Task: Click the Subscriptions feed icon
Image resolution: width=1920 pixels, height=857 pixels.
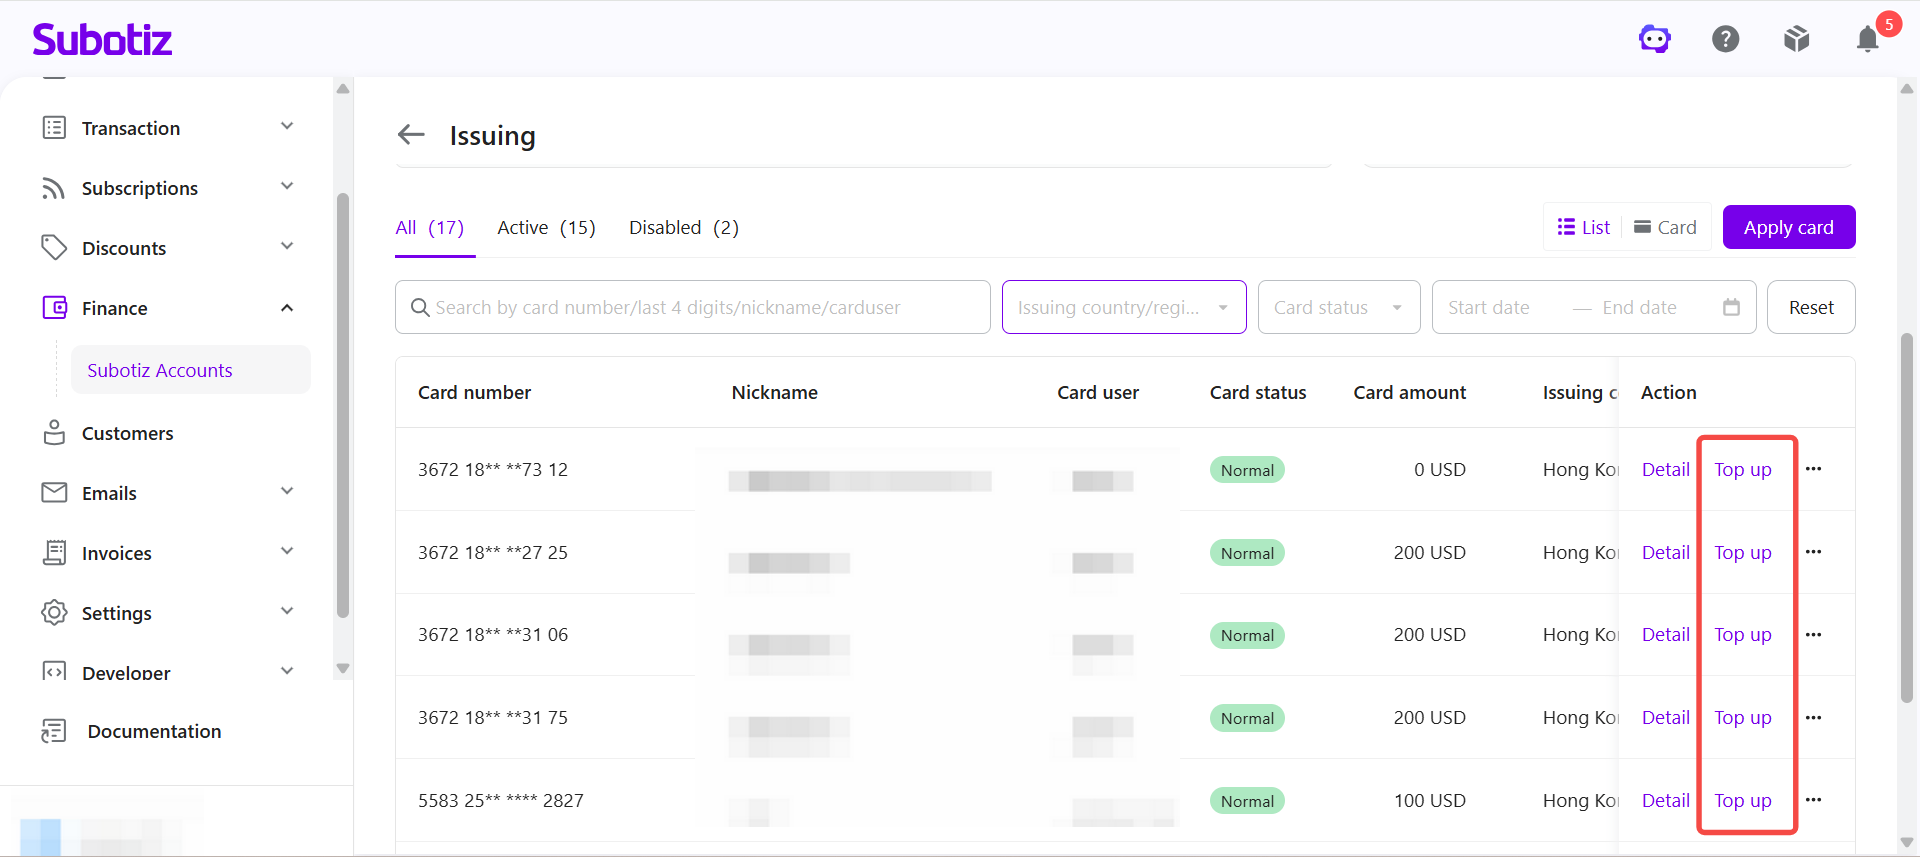Action: (x=54, y=188)
